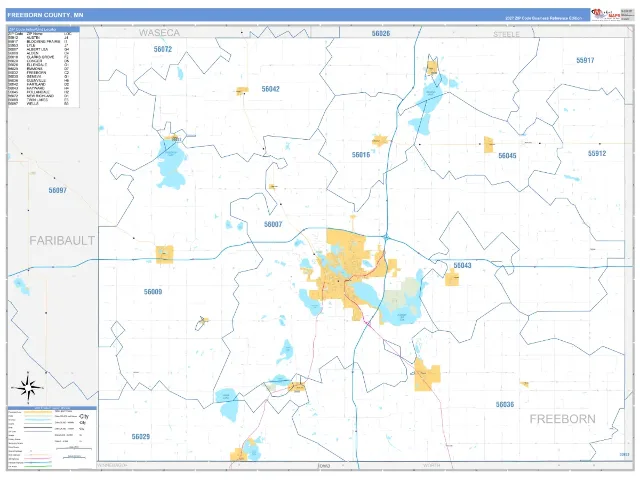Select ZIP code label 55917
Viewport: 640px width, 480px height.
click(x=585, y=60)
